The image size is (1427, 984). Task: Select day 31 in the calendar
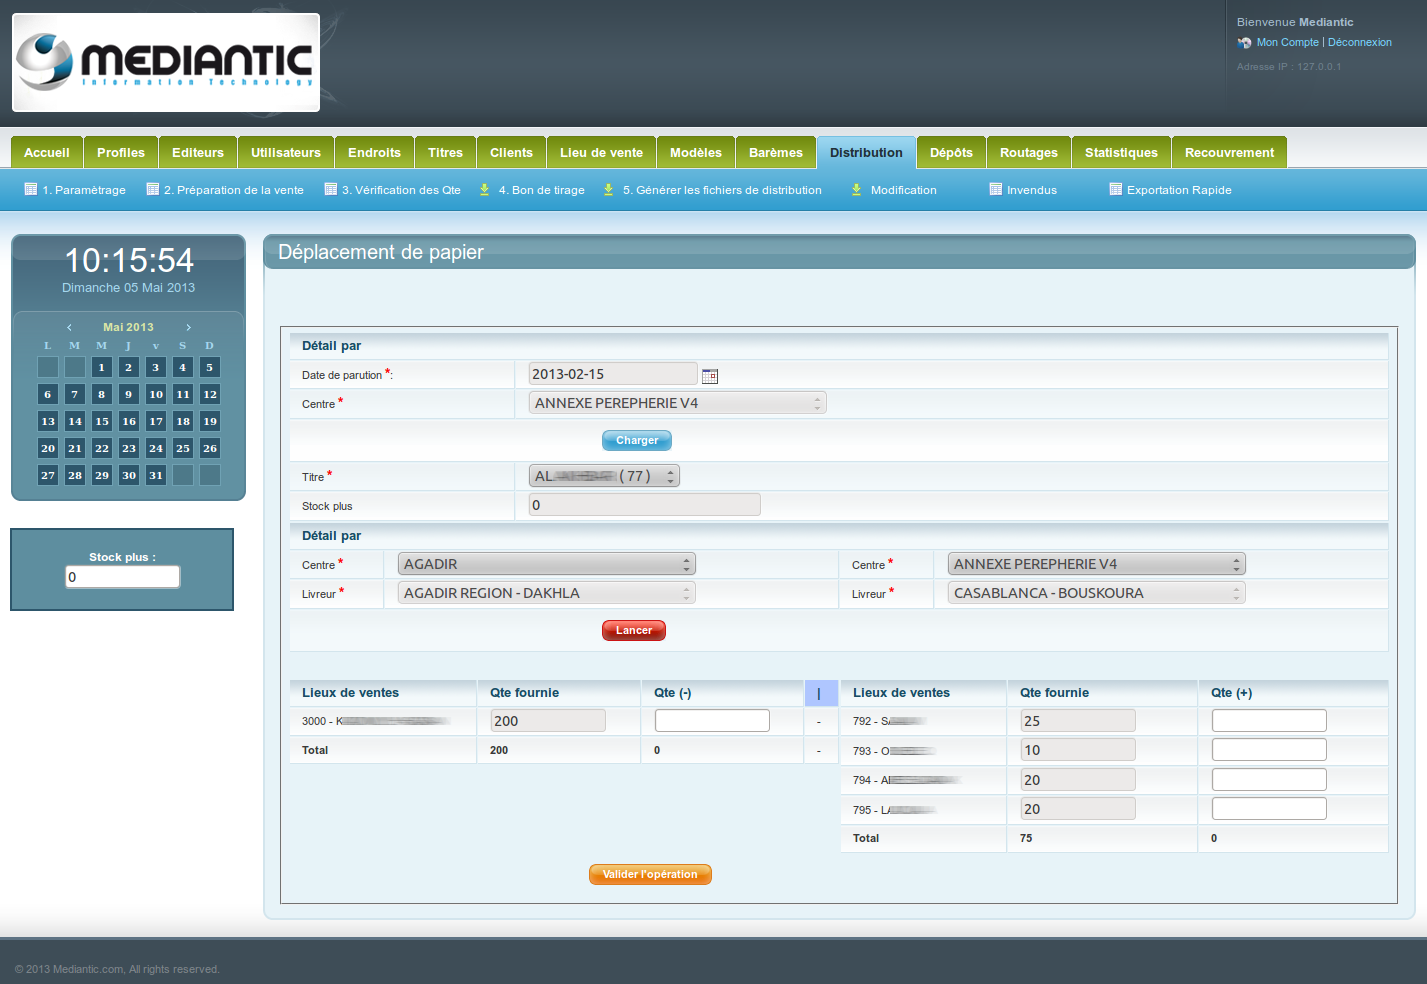coord(156,475)
